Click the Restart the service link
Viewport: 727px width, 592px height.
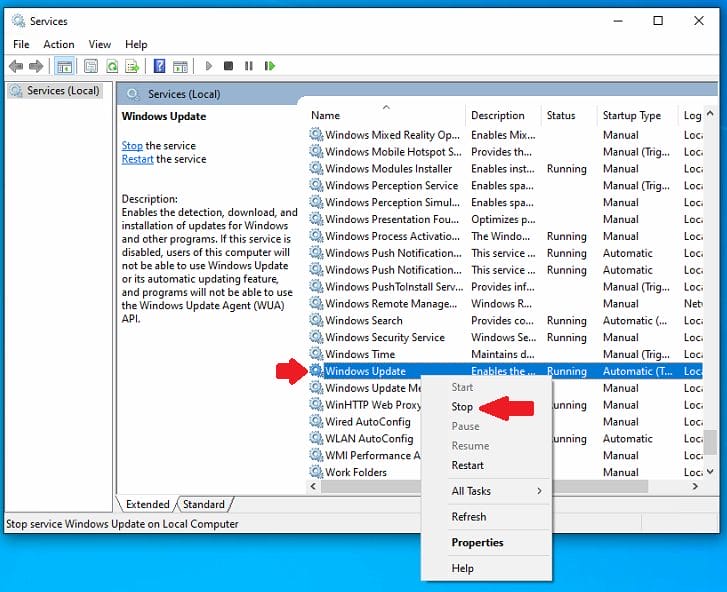[x=138, y=159]
